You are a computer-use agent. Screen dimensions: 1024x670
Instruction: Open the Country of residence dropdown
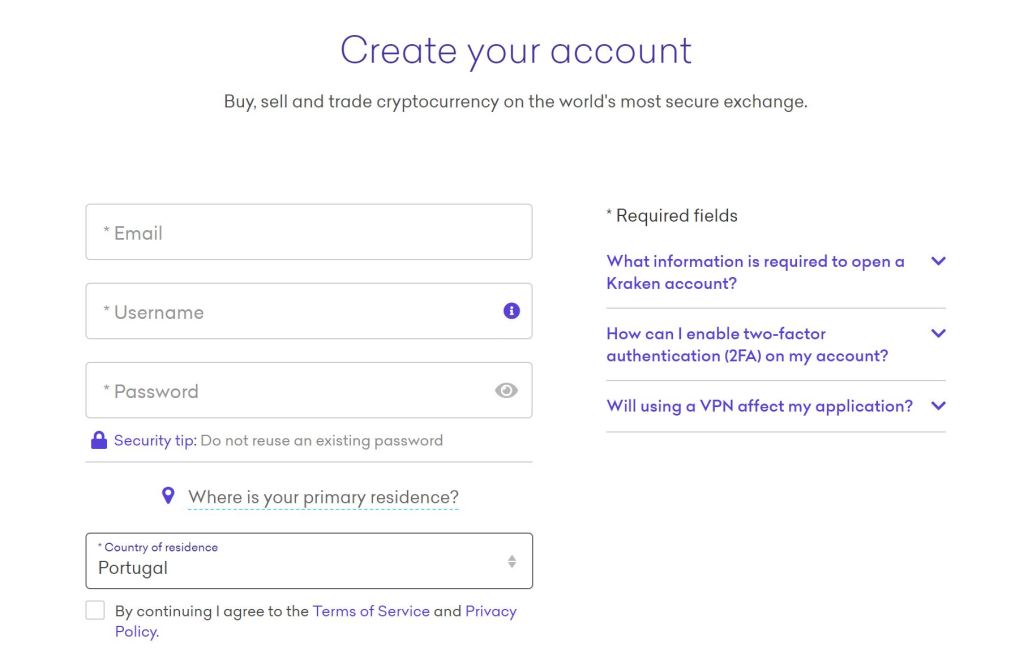pos(300,561)
